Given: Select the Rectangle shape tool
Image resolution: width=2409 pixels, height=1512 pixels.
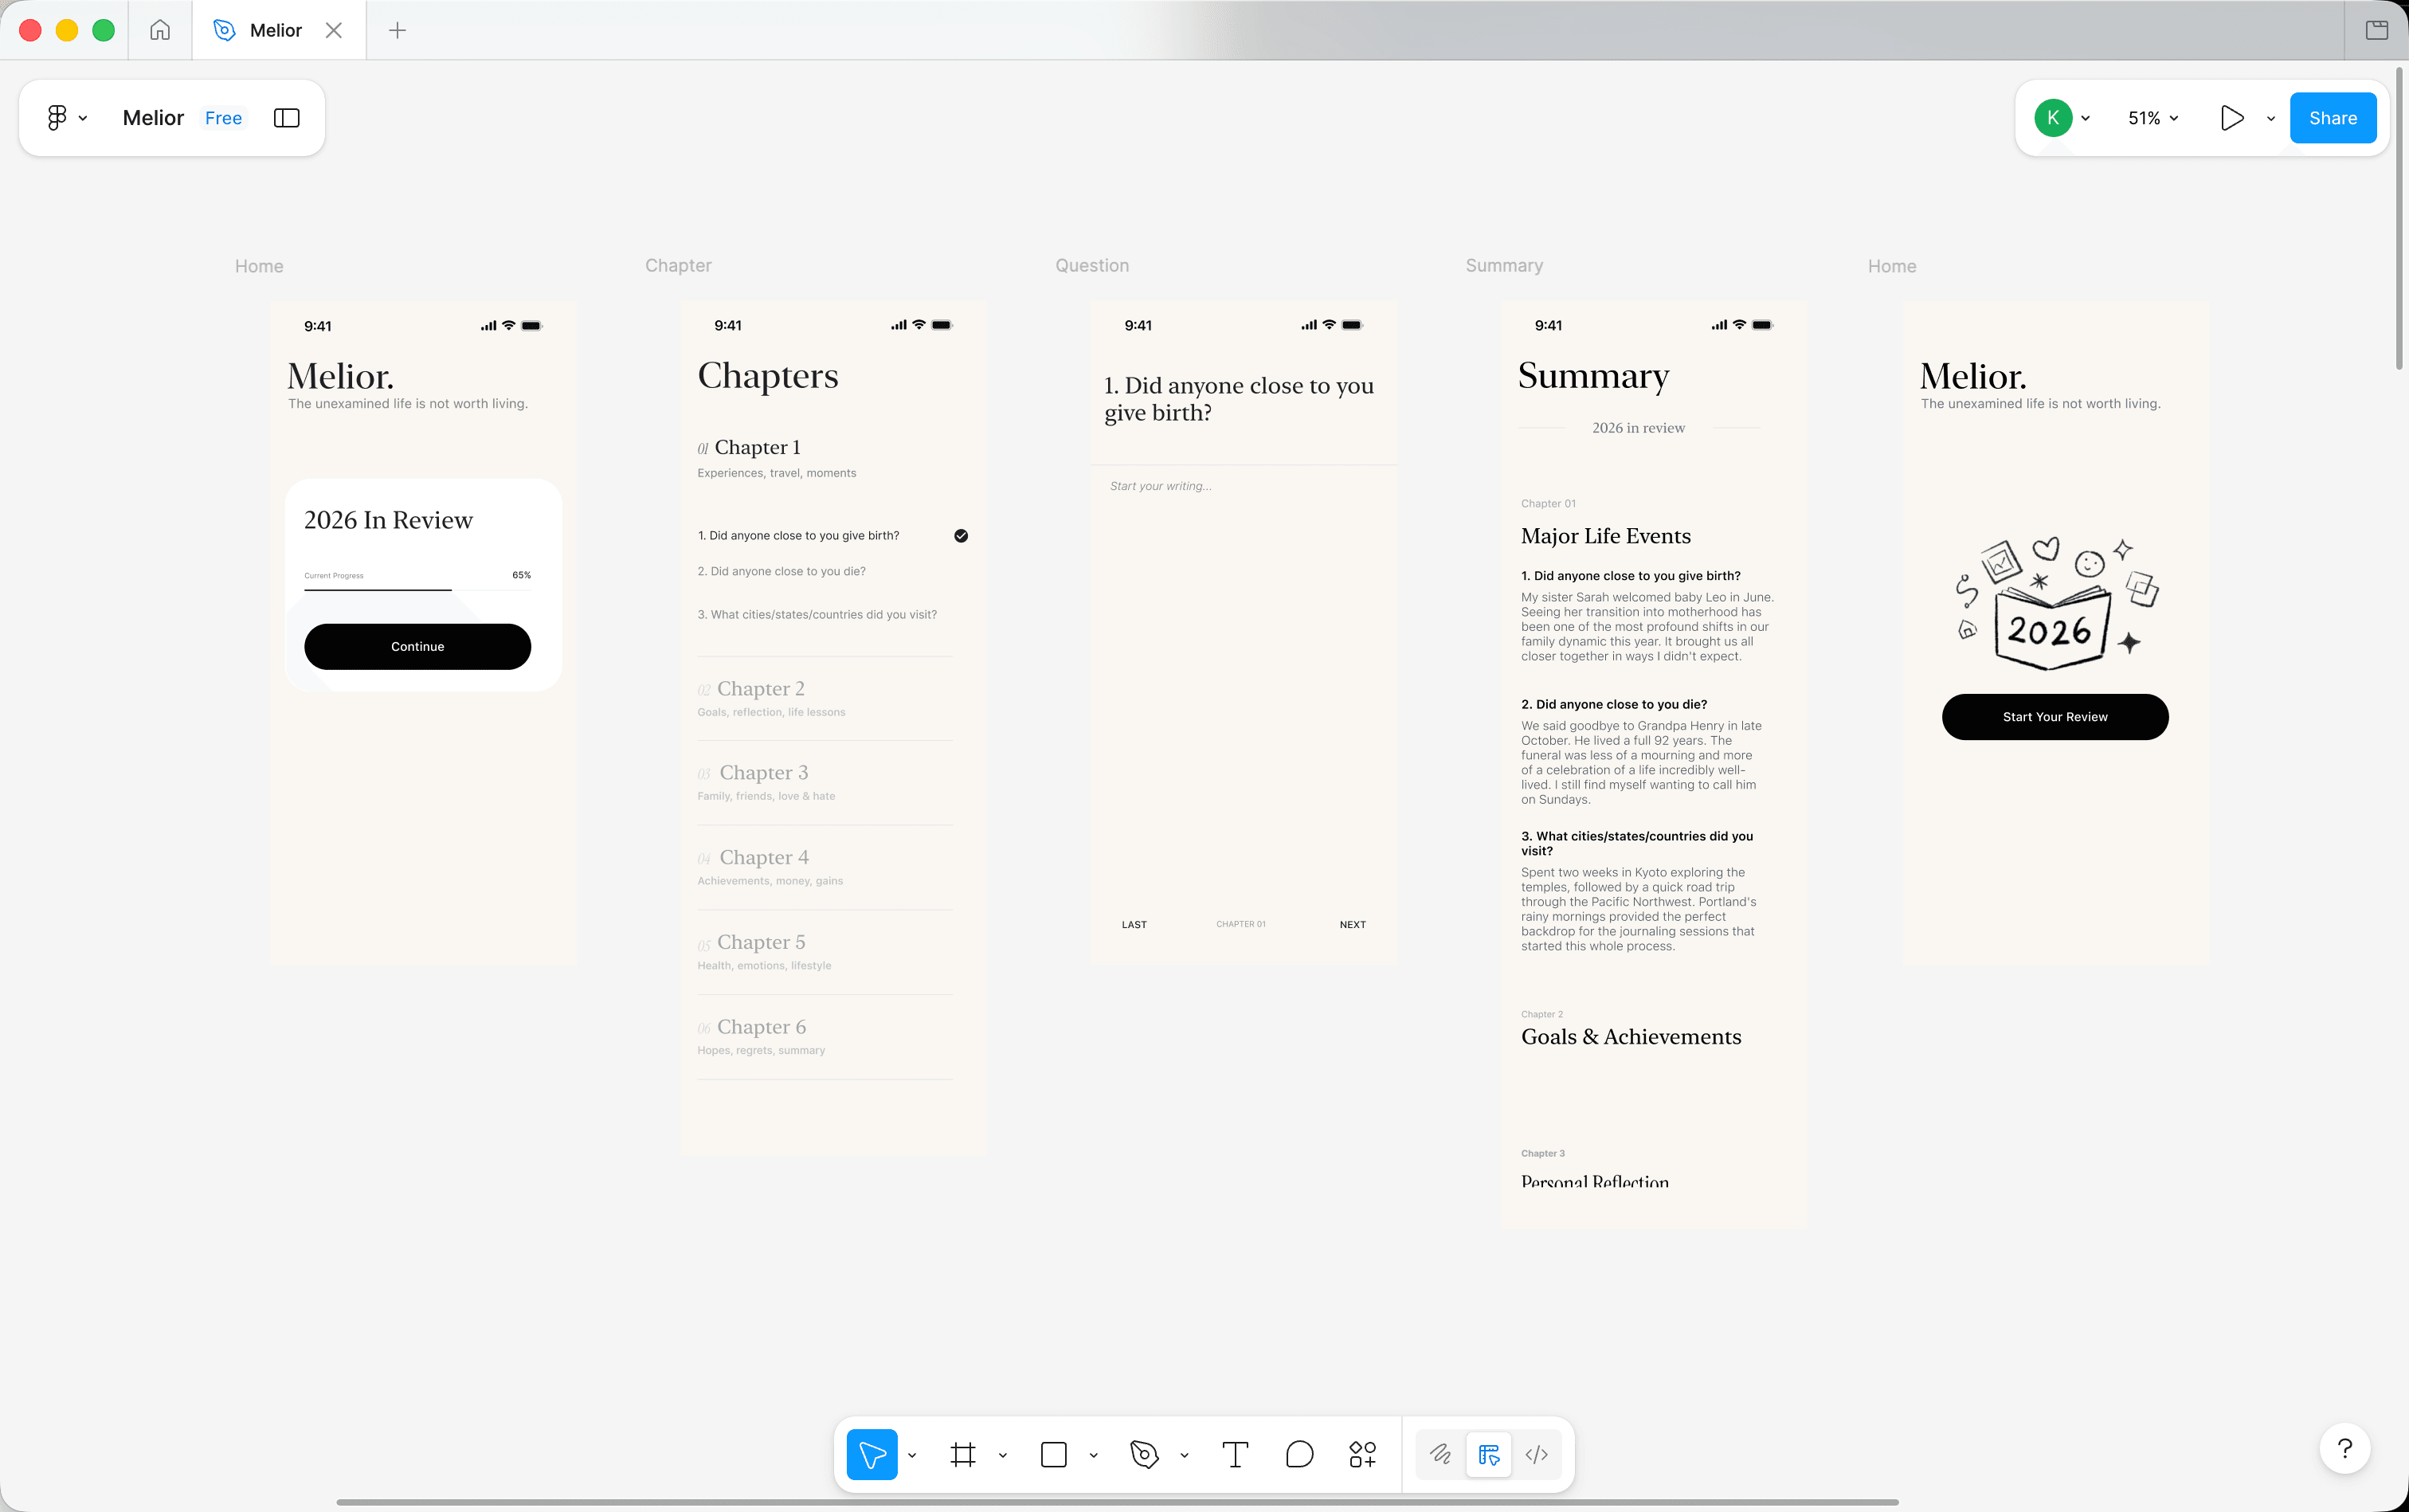Looking at the screenshot, I should [1053, 1454].
